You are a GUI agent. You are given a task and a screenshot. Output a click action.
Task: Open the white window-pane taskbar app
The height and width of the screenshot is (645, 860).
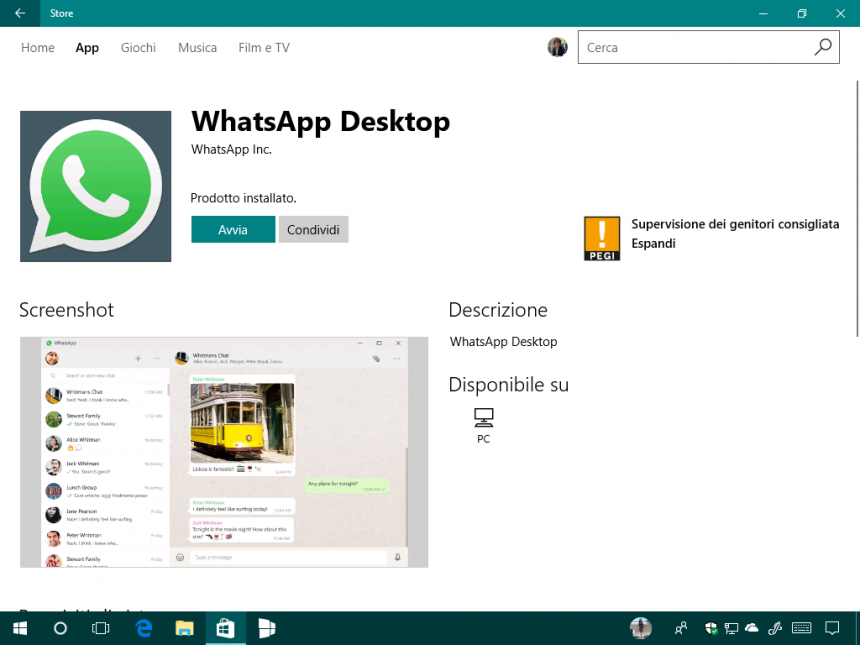[x=267, y=628]
